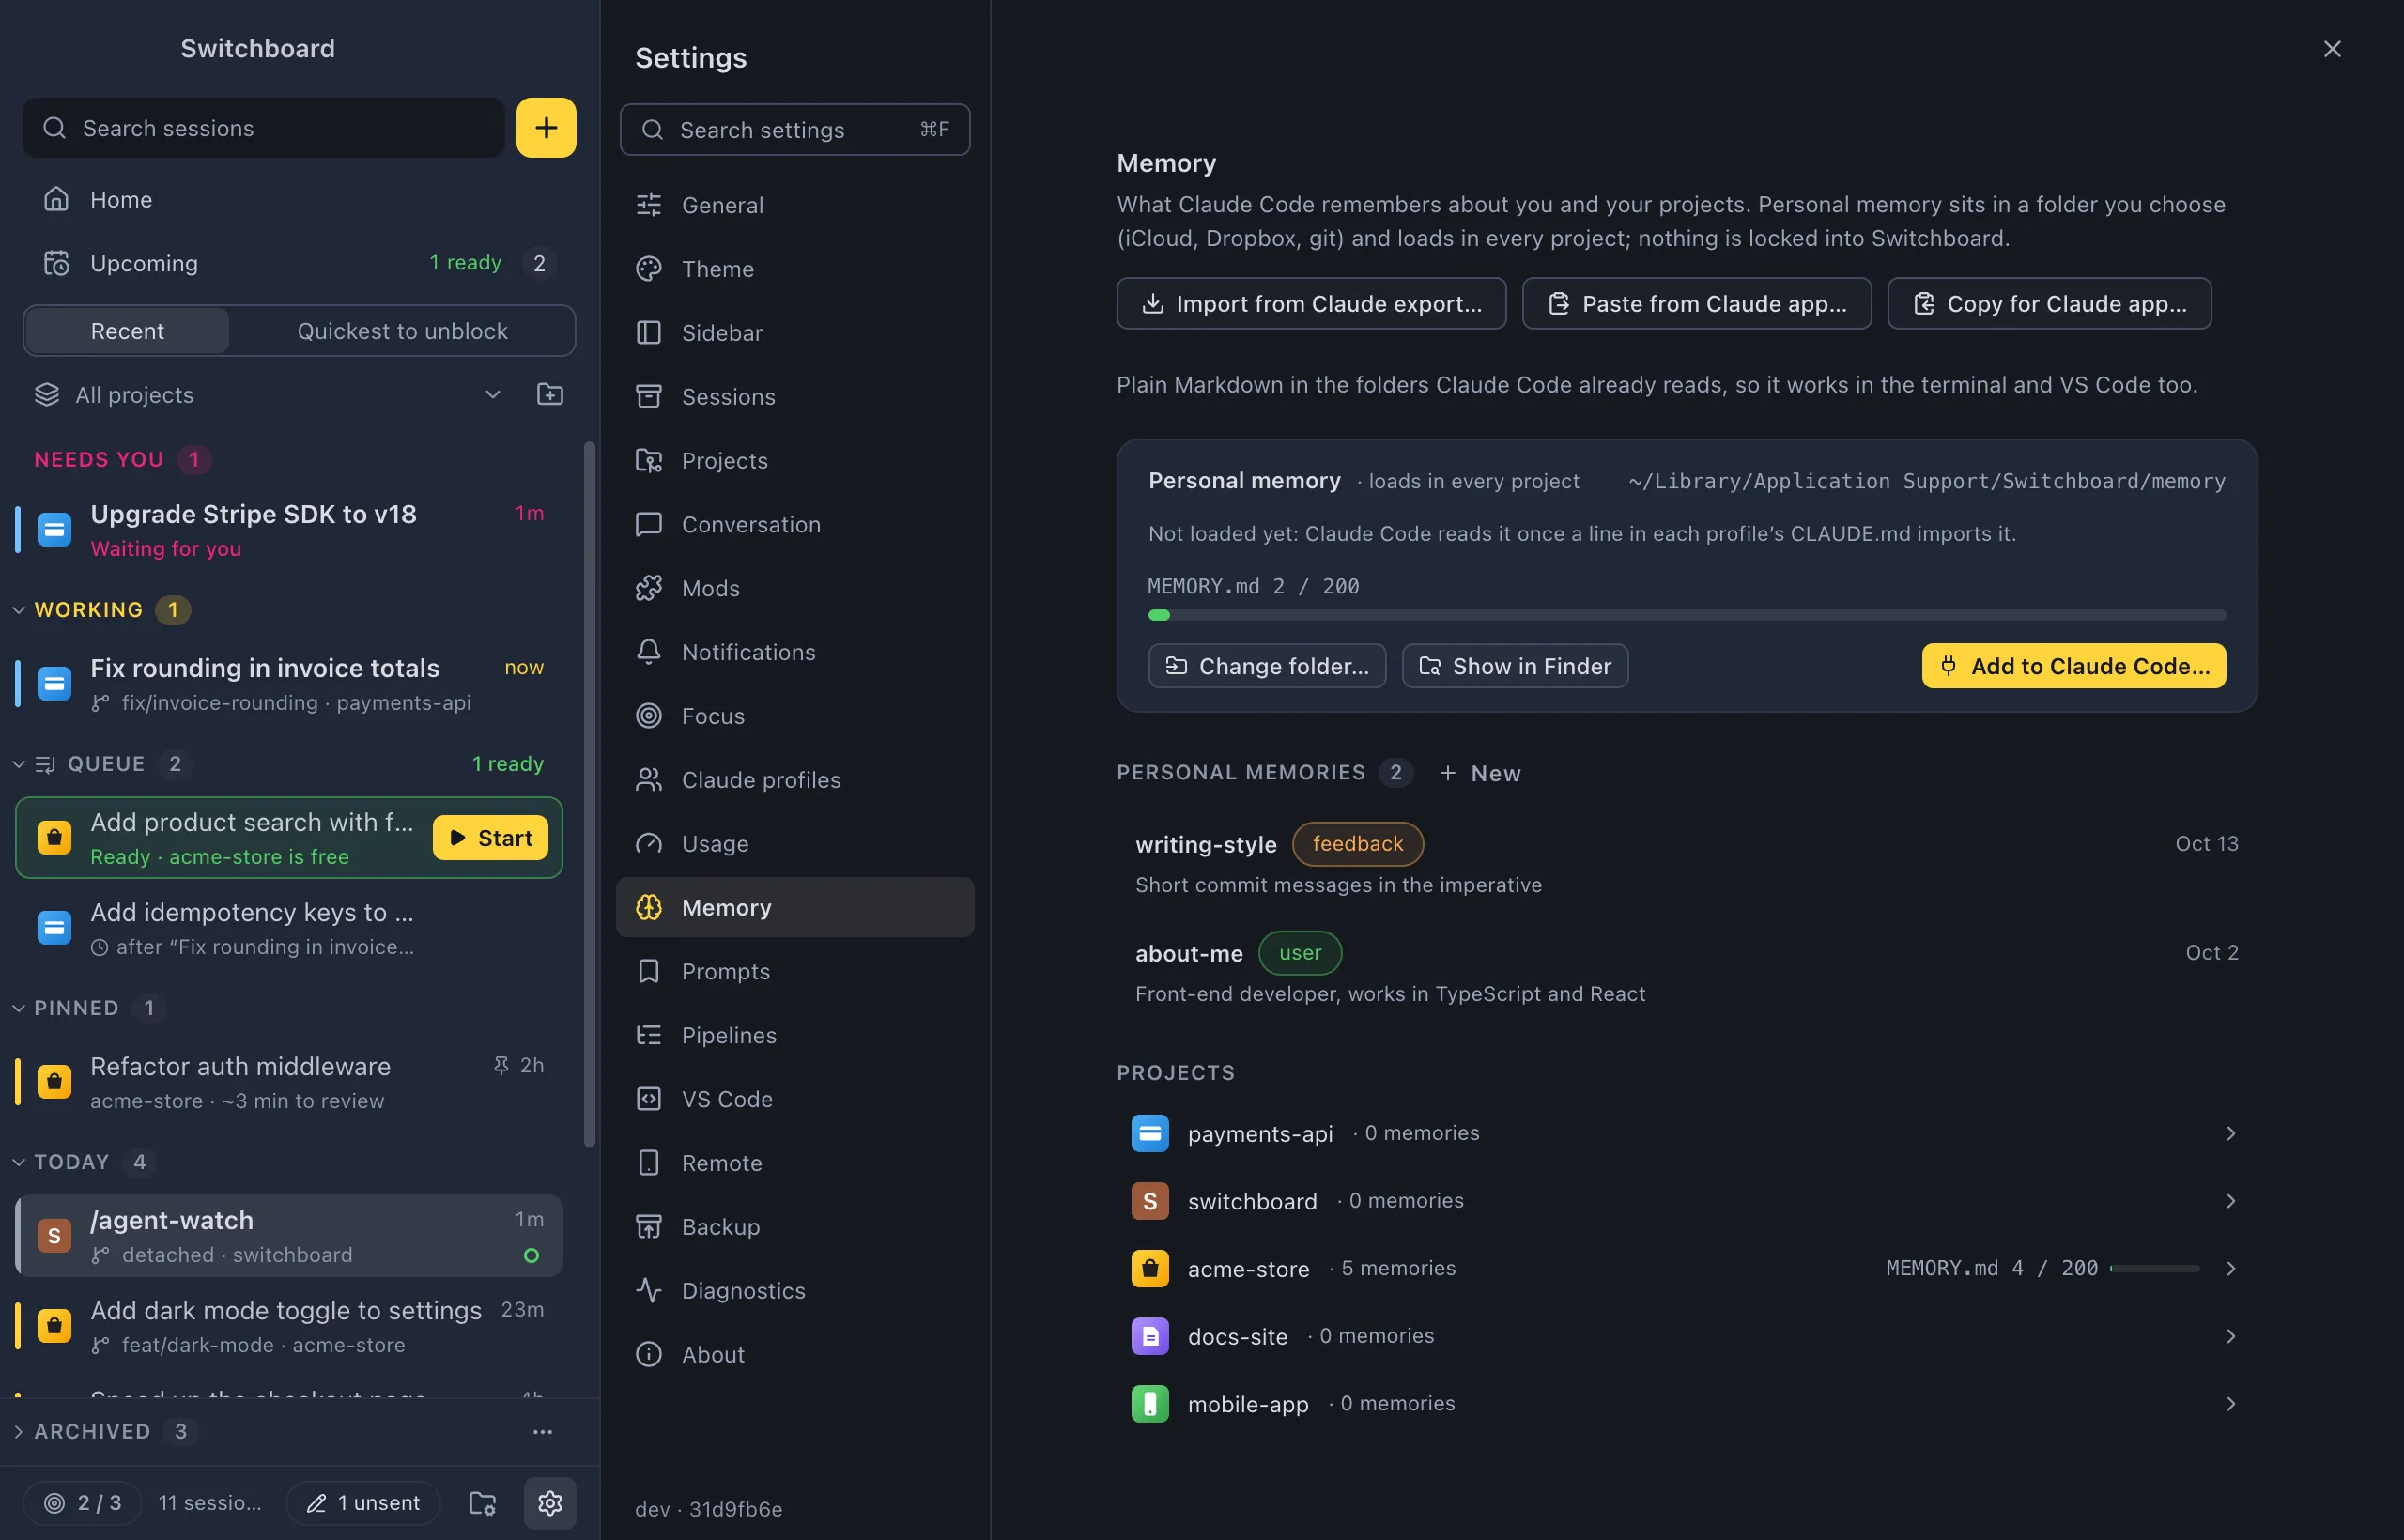Screen dimensions: 2404x1540
Task: Collapse the TODAY section
Action: [x=18, y=1162]
